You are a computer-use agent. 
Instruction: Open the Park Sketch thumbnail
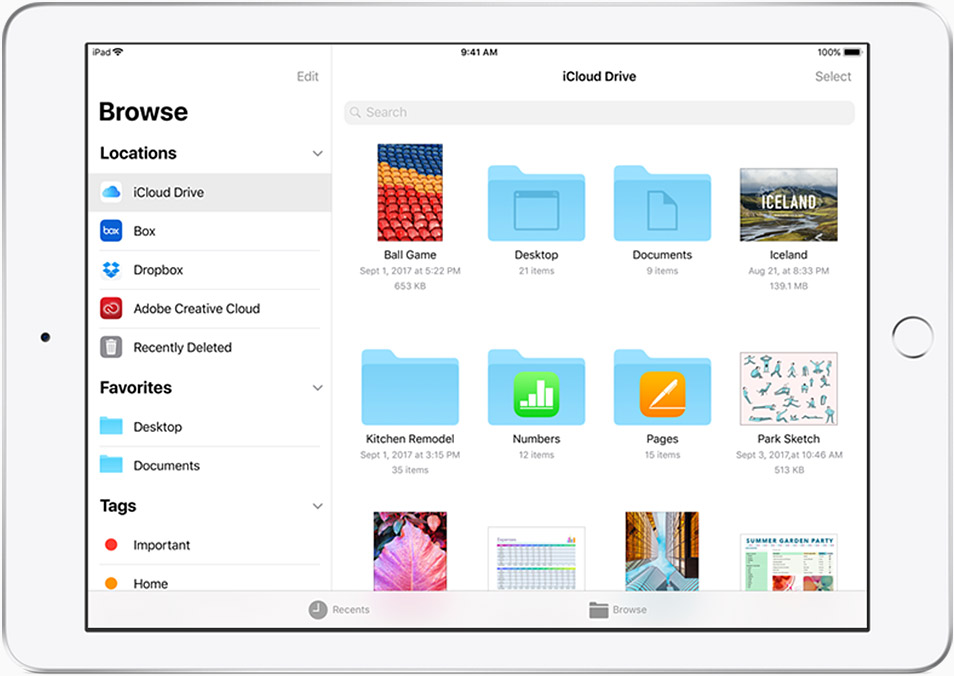789,388
